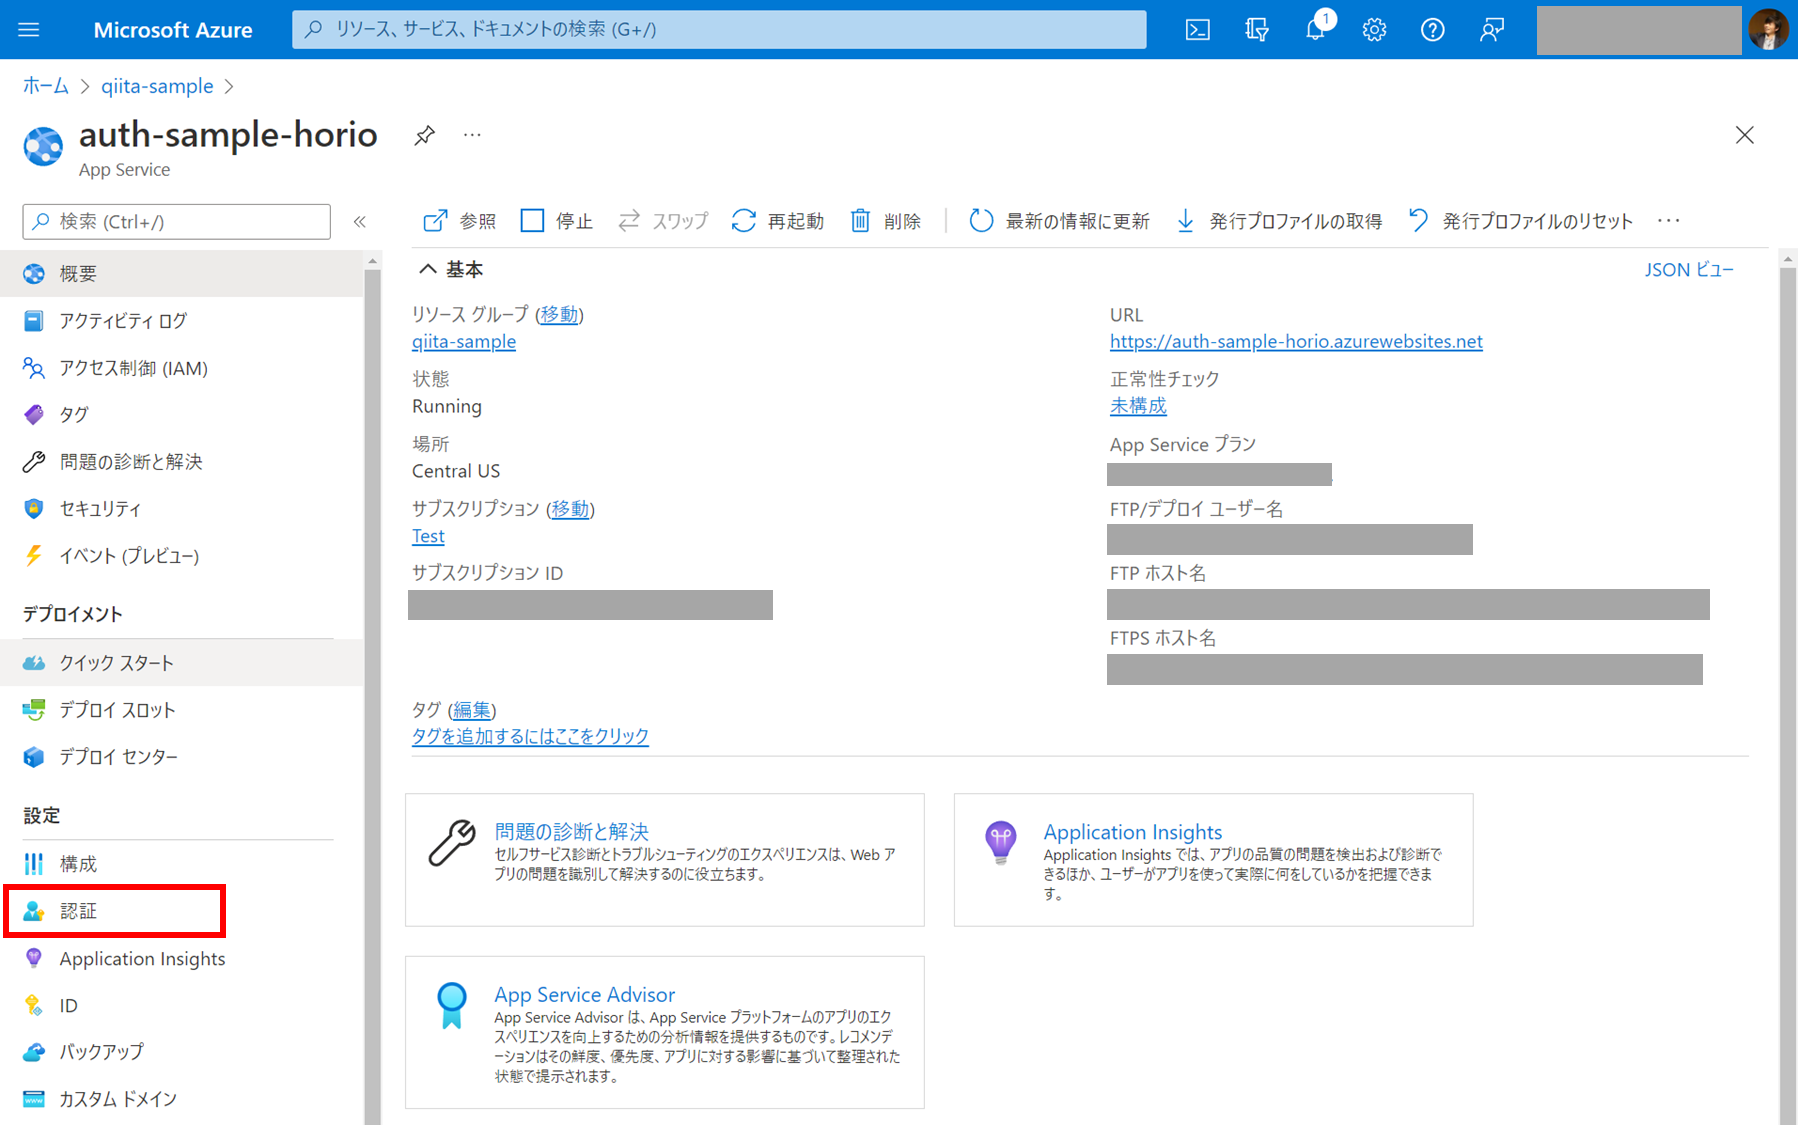The image size is (1798, 1125).
Task: Open the 問題の診断と解決 card
Action: click(665, 860)
